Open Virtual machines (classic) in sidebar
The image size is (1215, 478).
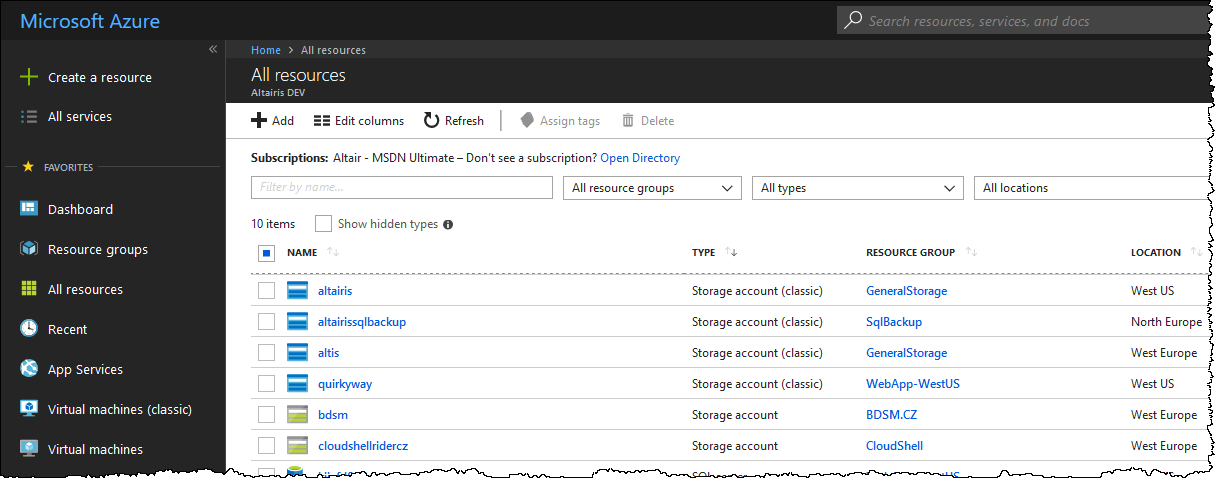click(x=119, y=409)
